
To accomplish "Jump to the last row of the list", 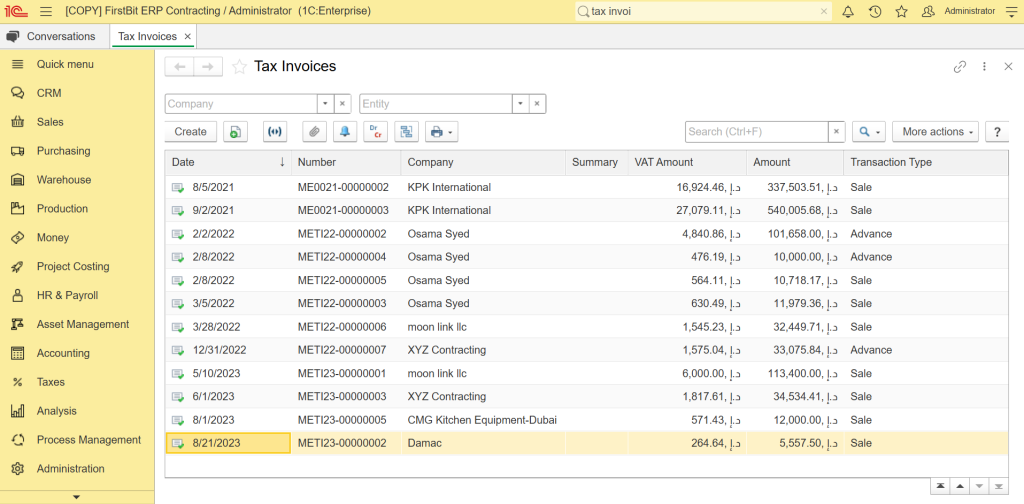I will tap(999, 486).
